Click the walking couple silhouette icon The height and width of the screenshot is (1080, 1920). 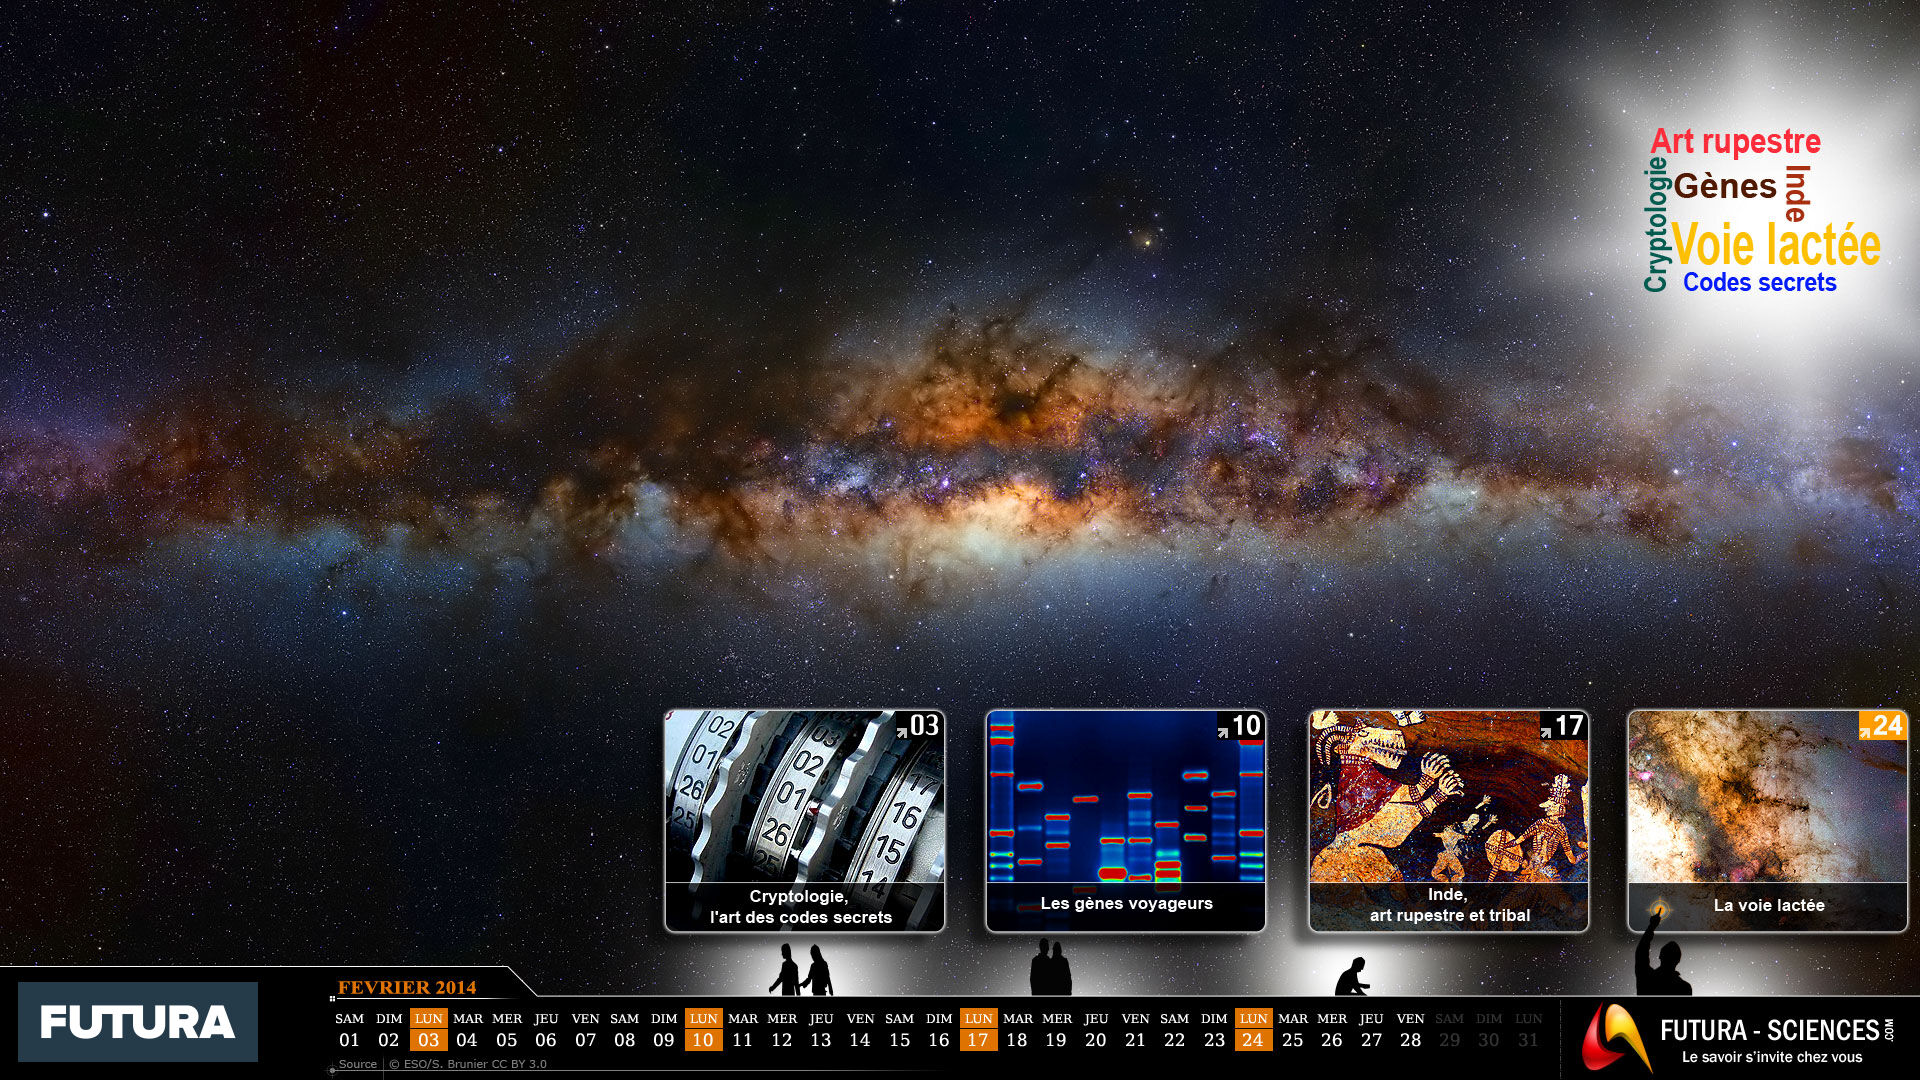pos(802,970)
